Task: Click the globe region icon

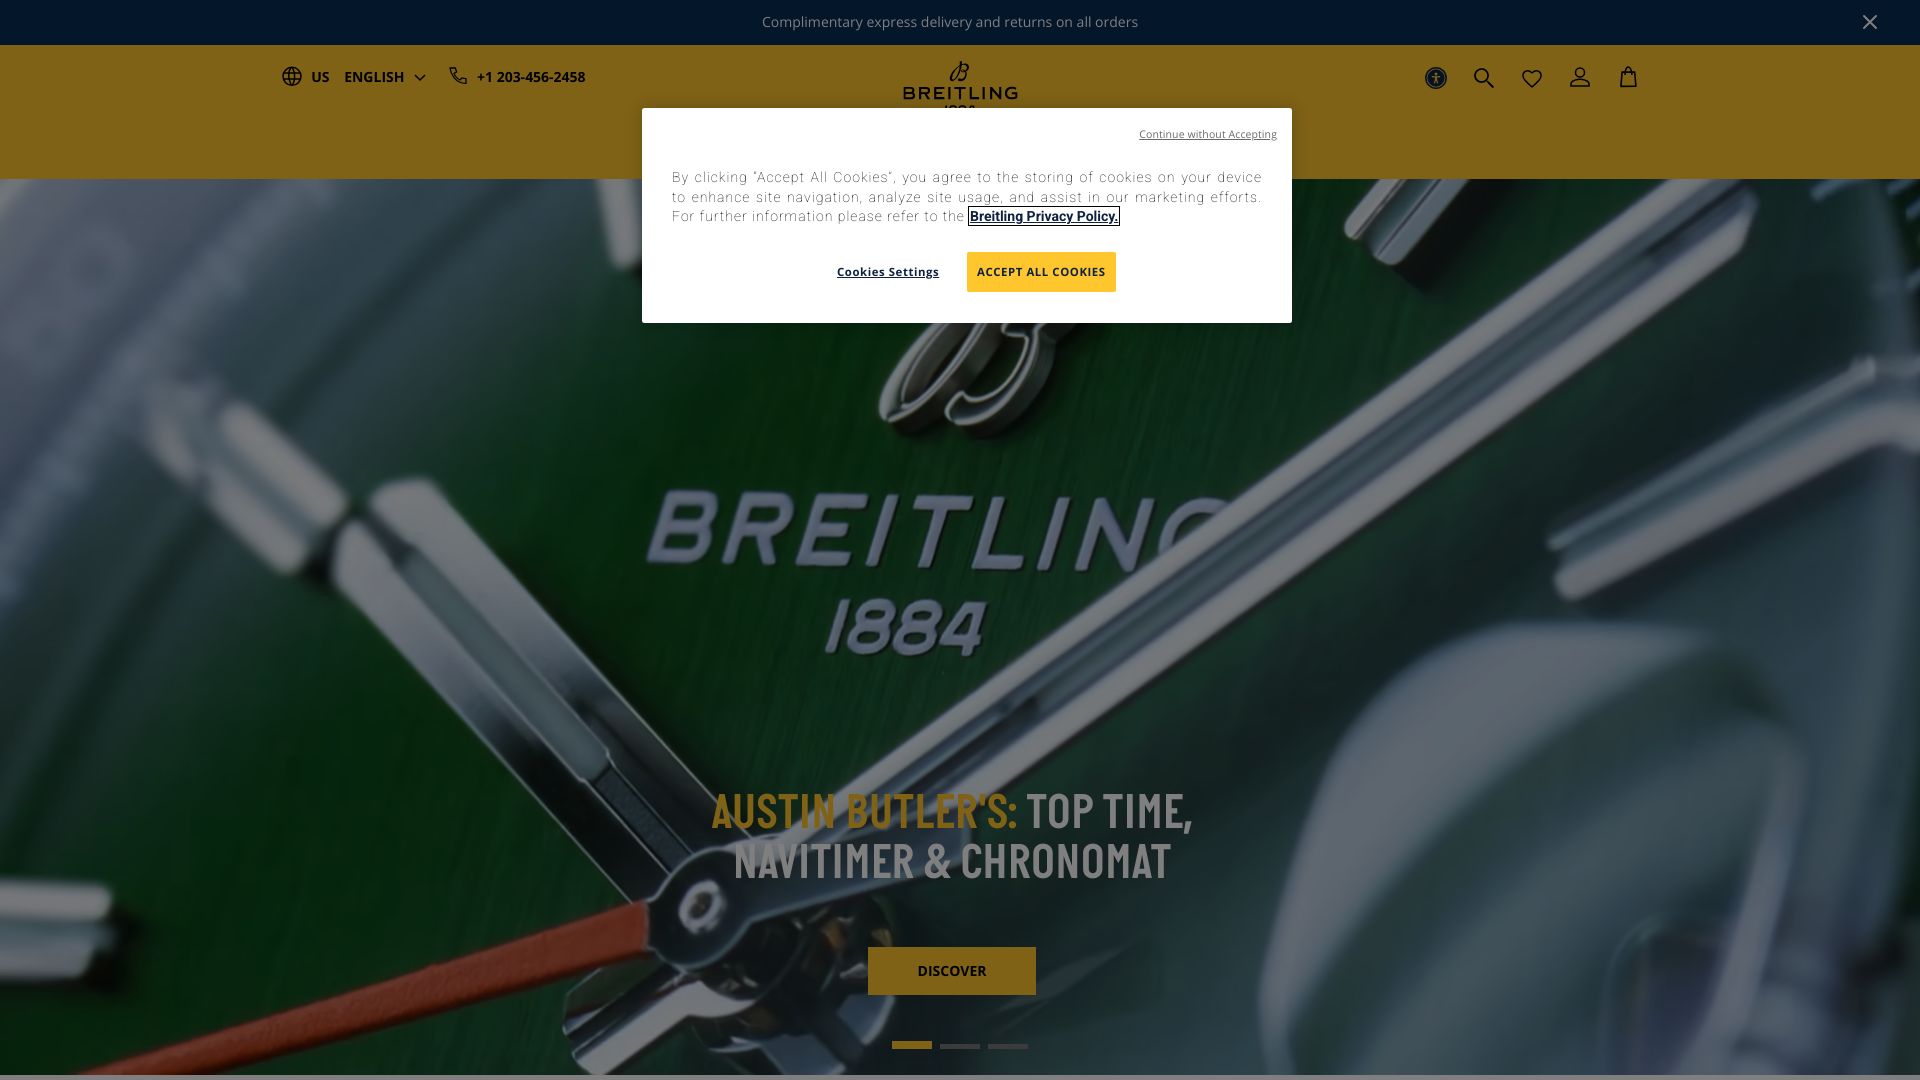Action: [x=292, y=77]
